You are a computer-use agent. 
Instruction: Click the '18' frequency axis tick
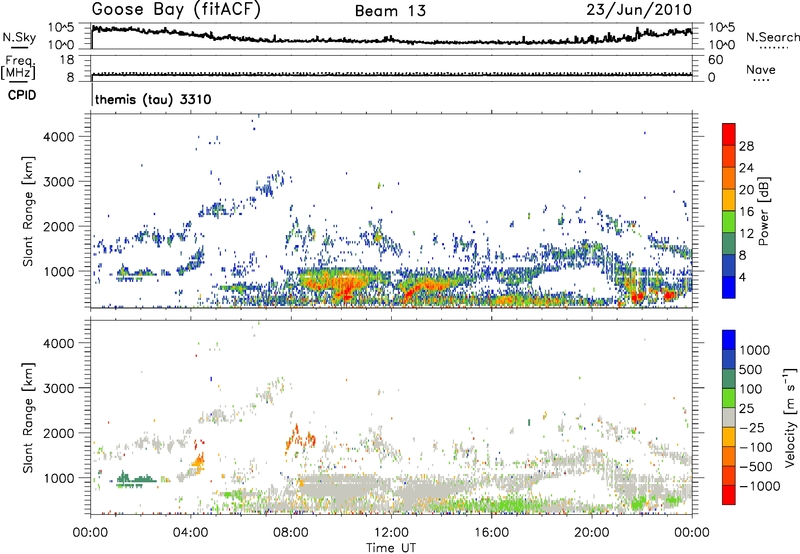(67, 60)
